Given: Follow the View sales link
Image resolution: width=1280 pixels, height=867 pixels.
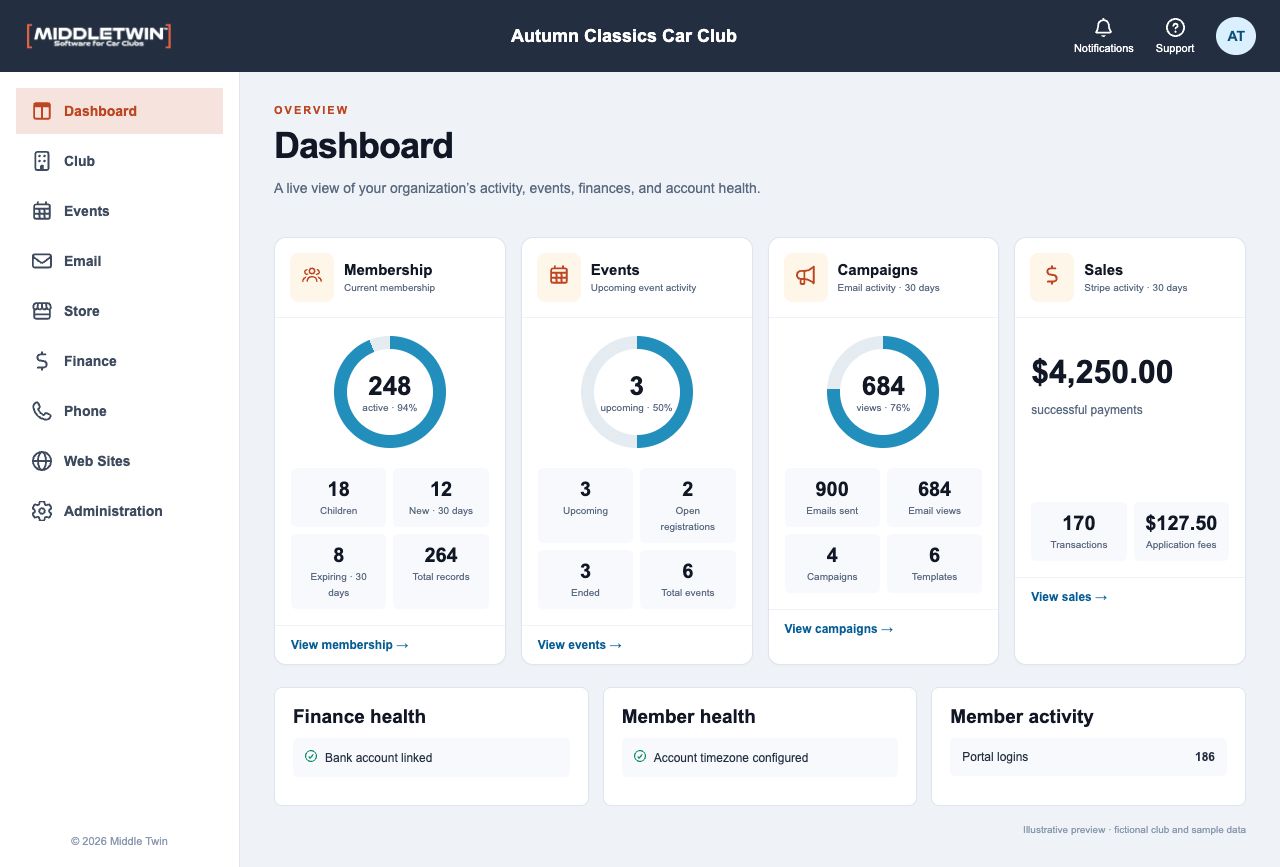Looking at the screenshot, I should pyautogui.click(x=1069, y=597).
